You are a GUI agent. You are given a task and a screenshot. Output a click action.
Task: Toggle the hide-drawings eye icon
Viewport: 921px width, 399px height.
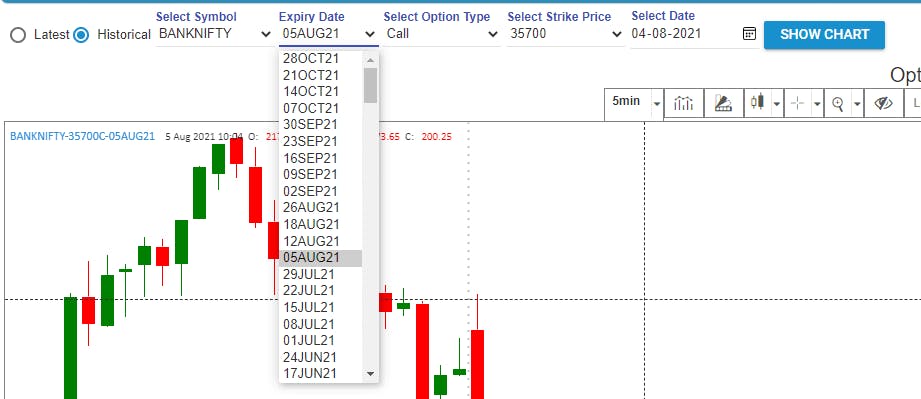pos(883,103)
